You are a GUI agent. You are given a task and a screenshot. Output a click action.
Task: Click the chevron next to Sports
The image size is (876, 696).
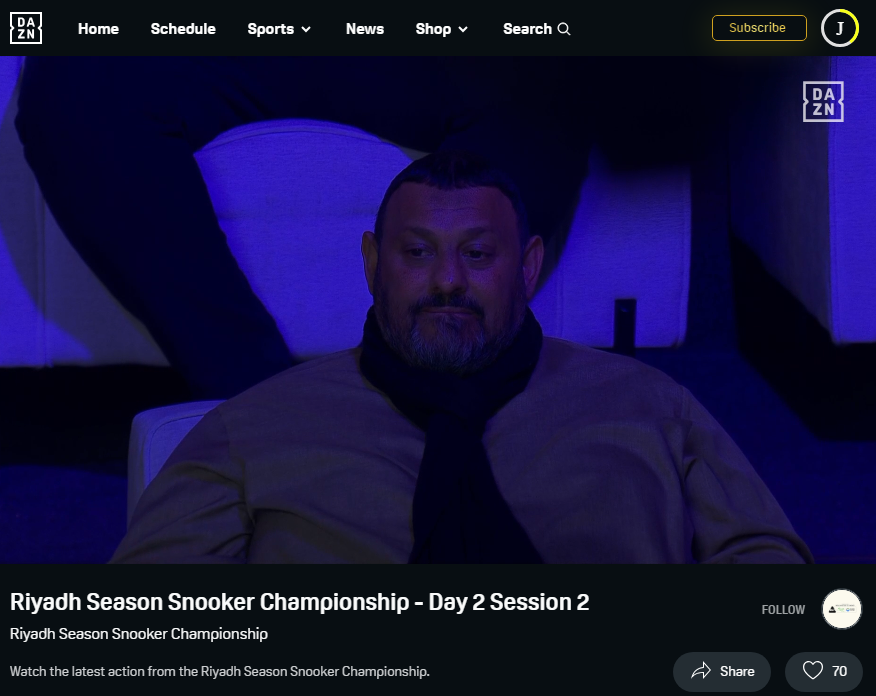tap(306, 30)
